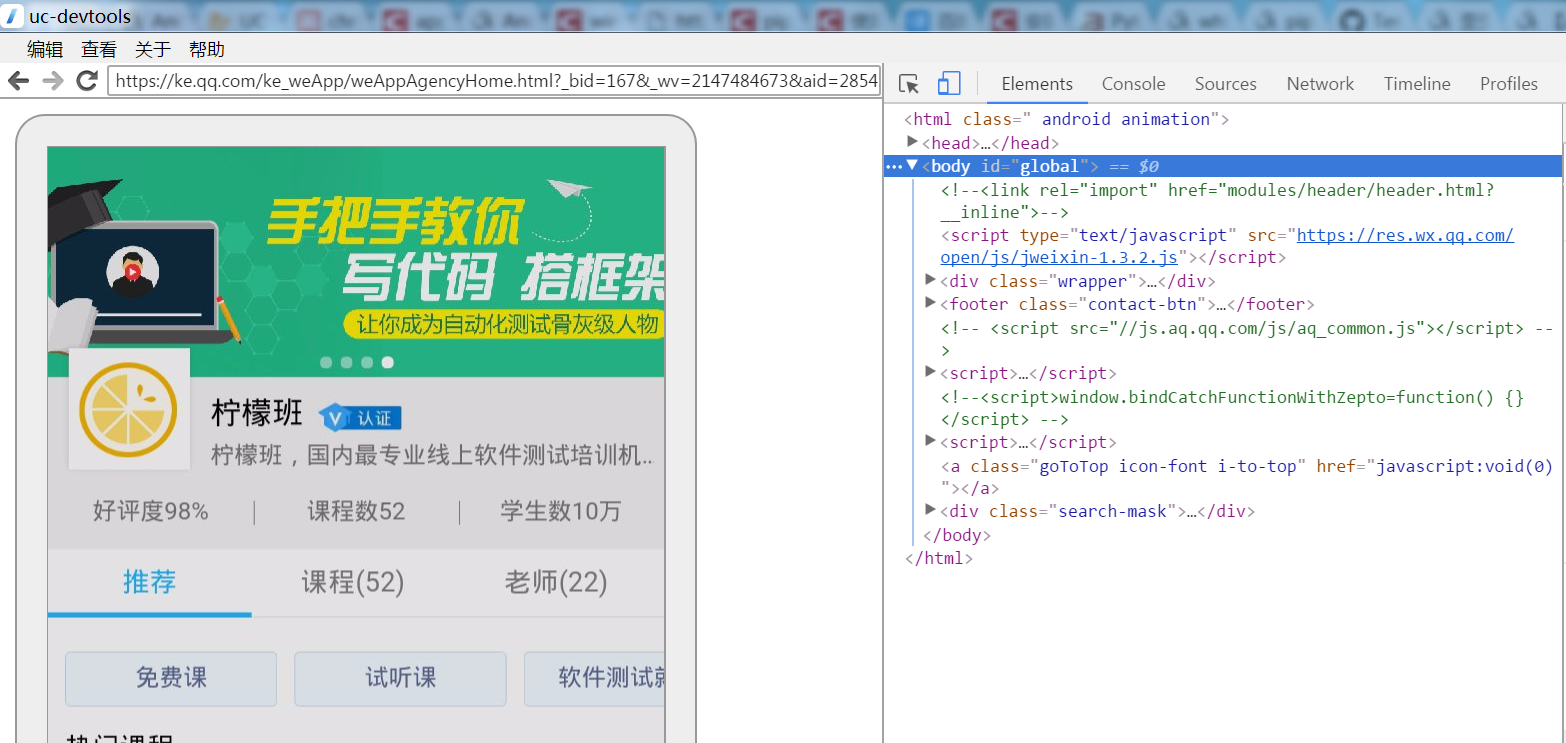Activate the inspect element picker icon
The height and width of the screenshot is (743, 1566).
point(908,84)
